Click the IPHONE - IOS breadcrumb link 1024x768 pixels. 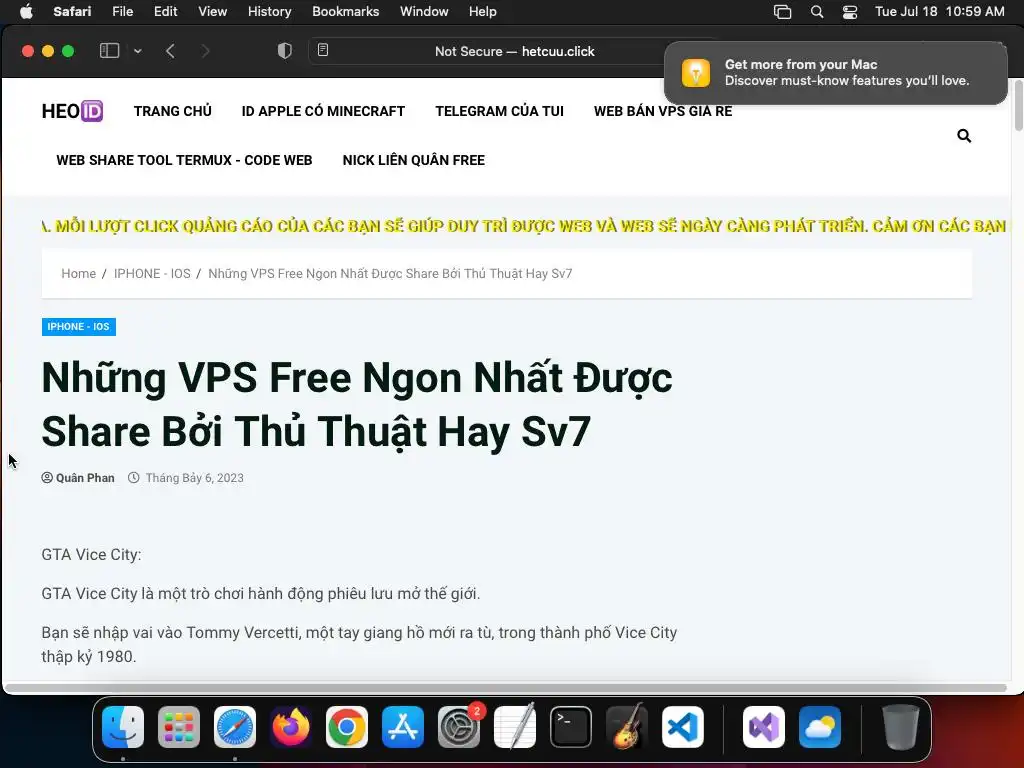[152, 274]
